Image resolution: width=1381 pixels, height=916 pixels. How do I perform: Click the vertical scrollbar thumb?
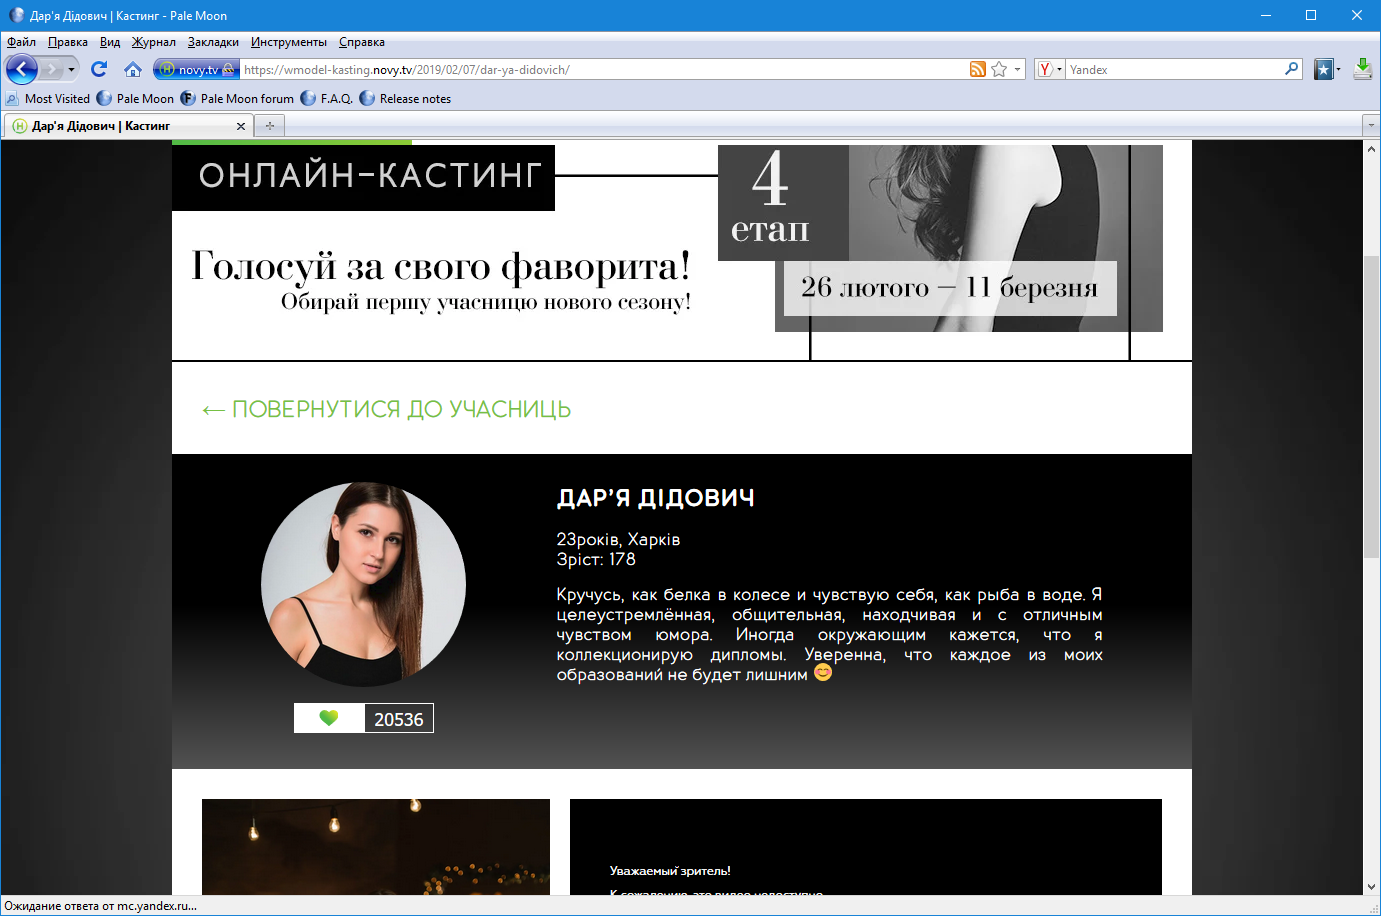[1371, 406]
